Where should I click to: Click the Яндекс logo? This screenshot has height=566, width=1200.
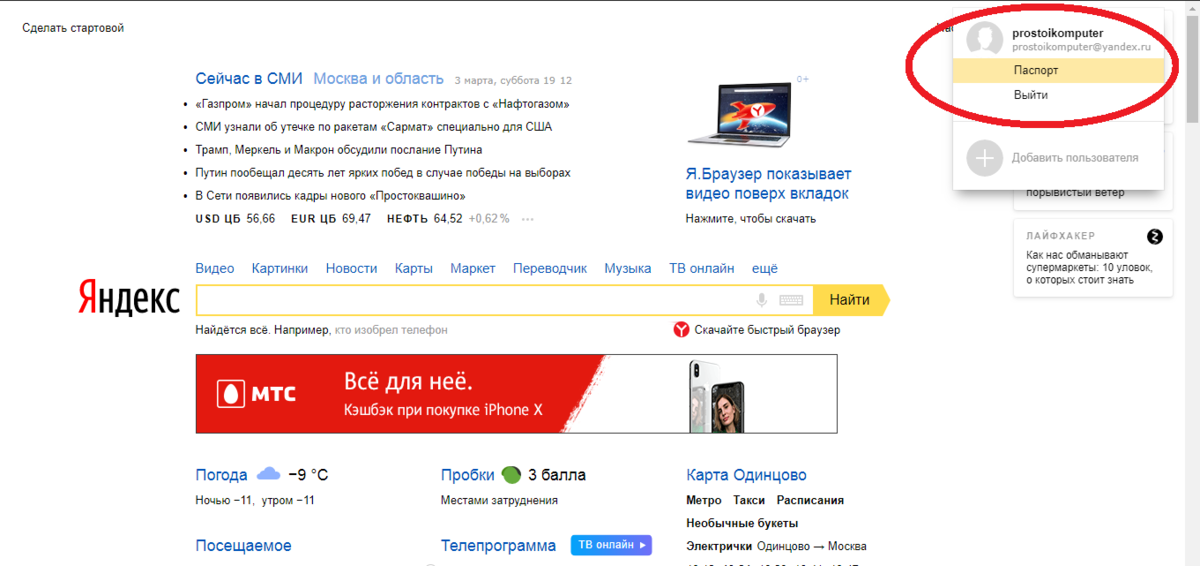click(x=129, y=299)
